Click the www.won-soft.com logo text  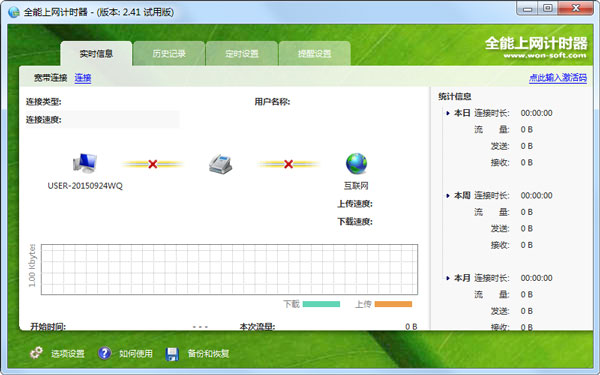click(545, 55)
